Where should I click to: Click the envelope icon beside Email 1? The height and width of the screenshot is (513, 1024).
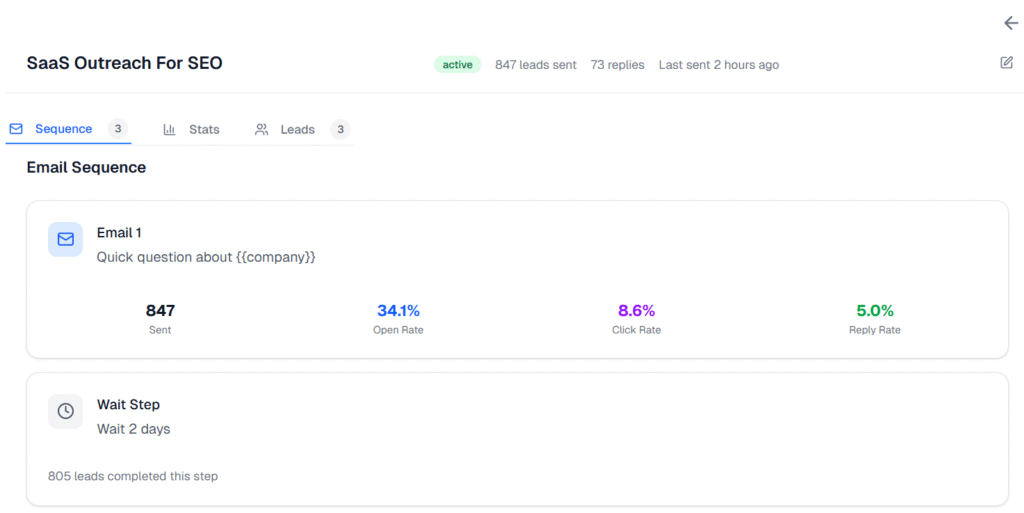(x=65, y=240)
